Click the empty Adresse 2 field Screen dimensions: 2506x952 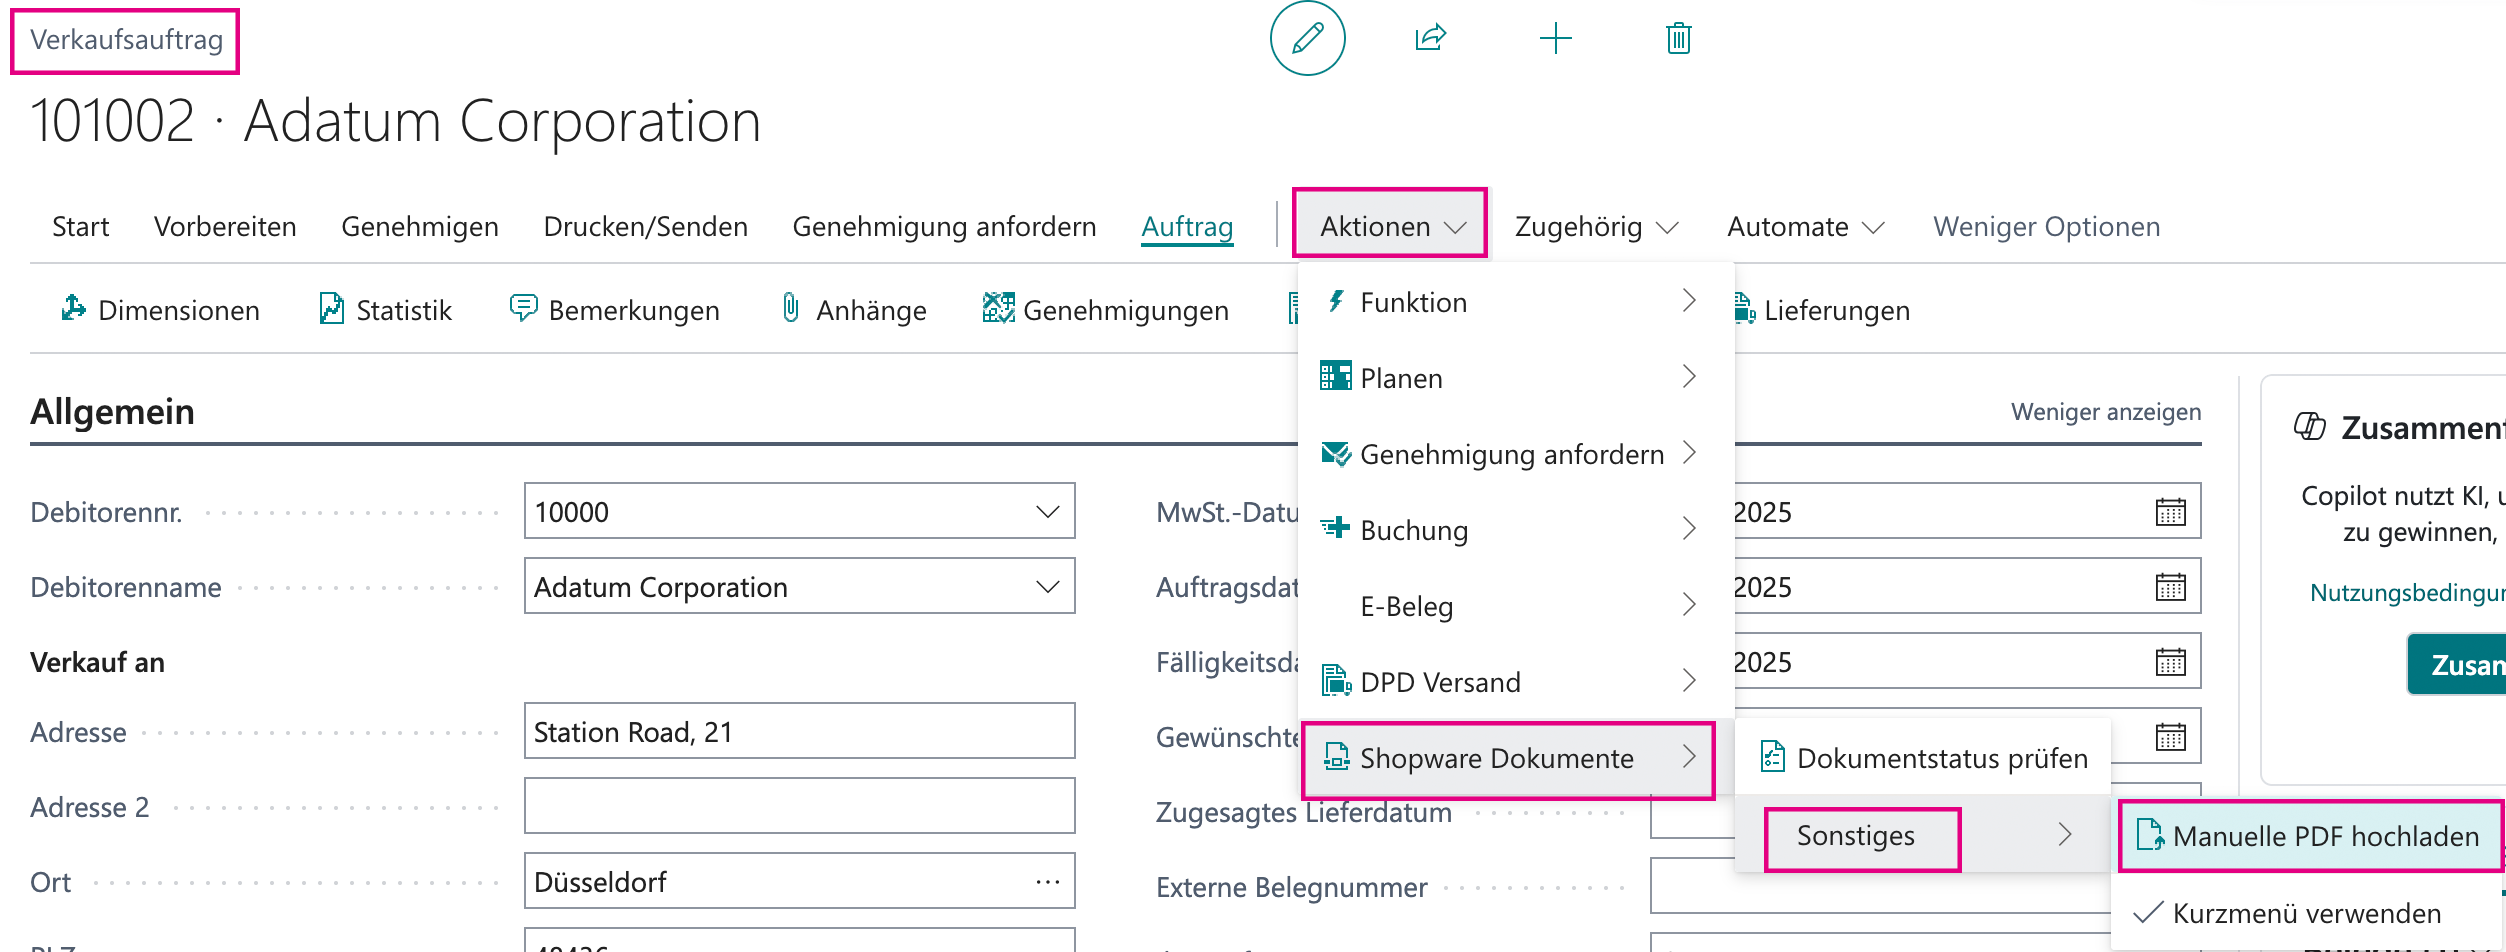pos(799,806)
